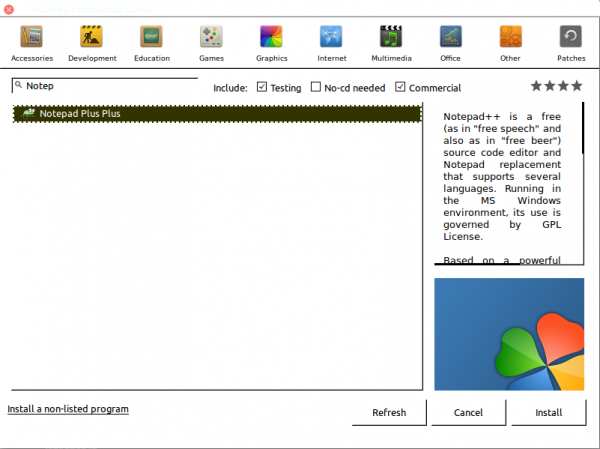Click the Notepad Plus Plus chameleon icon
This screenshot has height=449, width=600.
point(28,113)
